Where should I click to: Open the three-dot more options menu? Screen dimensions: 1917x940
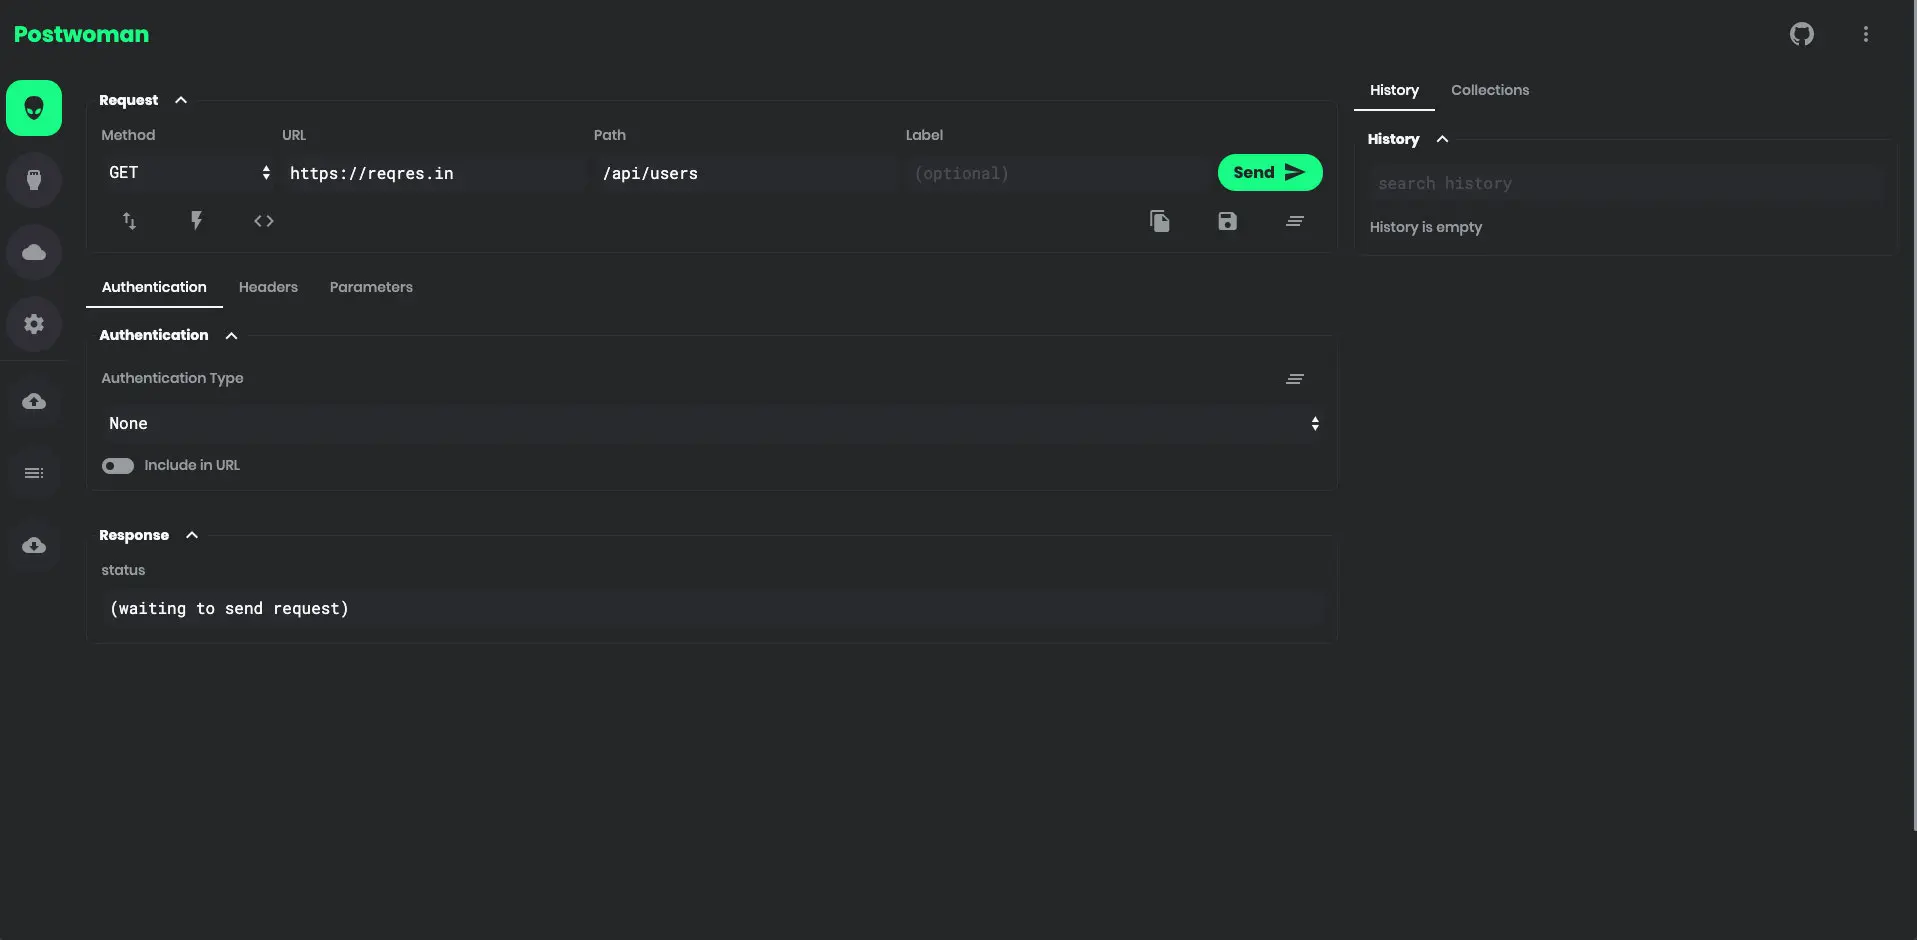[1866, 34]
